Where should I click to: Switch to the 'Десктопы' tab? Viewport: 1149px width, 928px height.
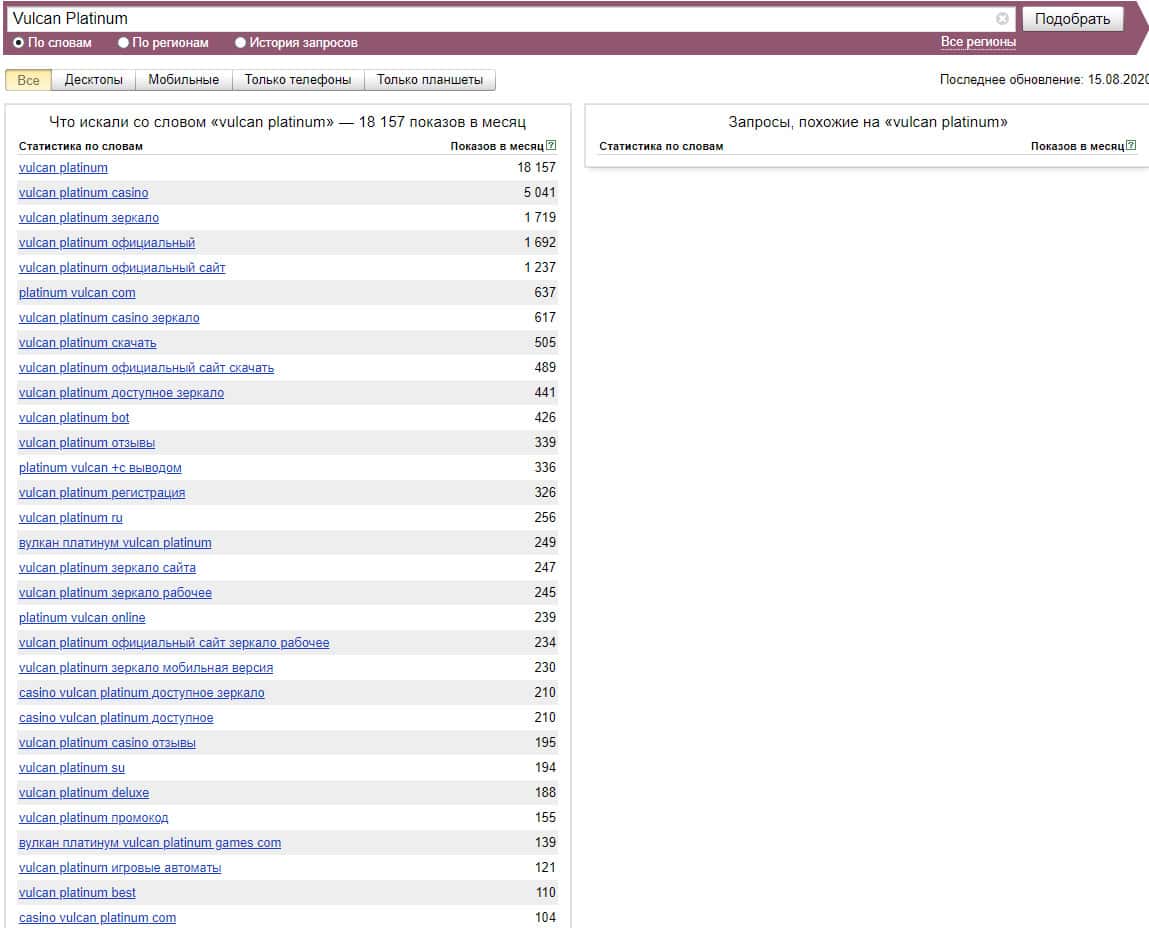tap(93, 80)
